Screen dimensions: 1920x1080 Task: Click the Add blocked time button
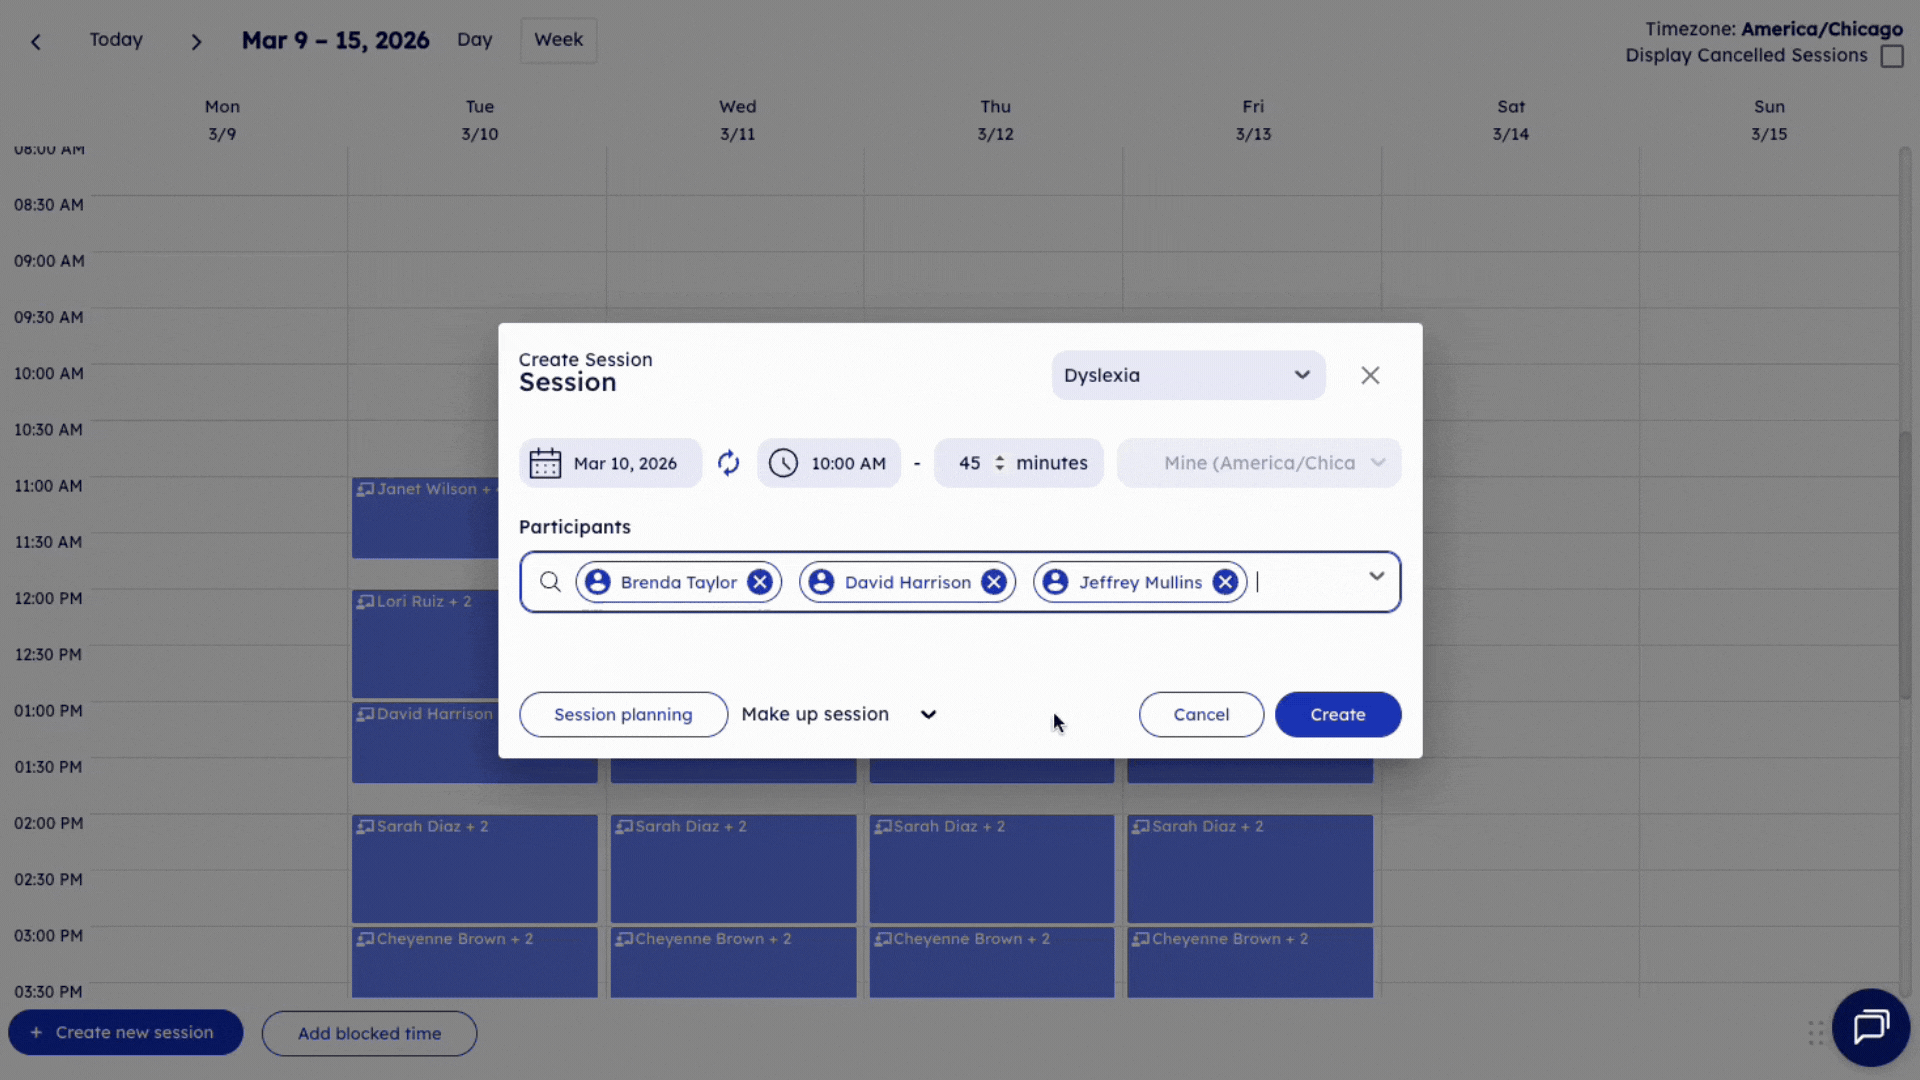pos(369,1033)
